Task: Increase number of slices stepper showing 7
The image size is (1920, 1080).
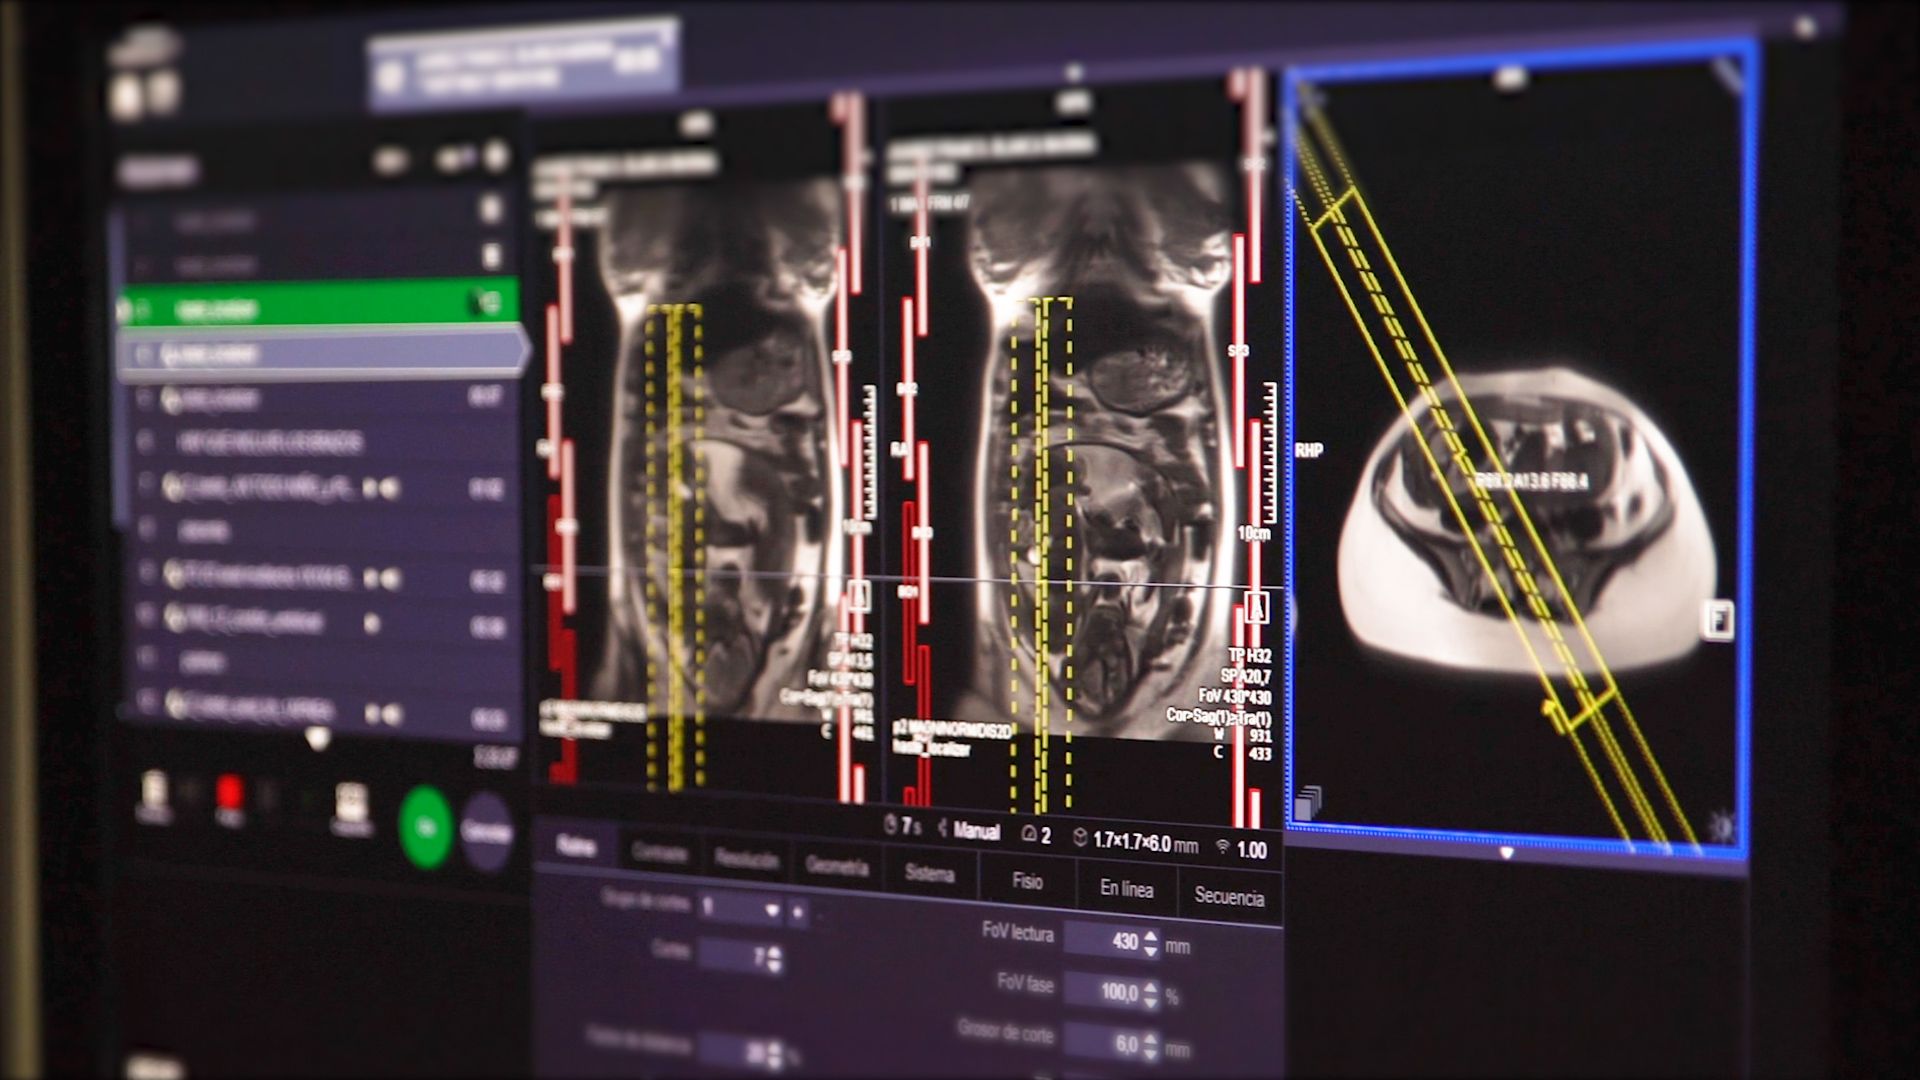Action: (774, 952)
